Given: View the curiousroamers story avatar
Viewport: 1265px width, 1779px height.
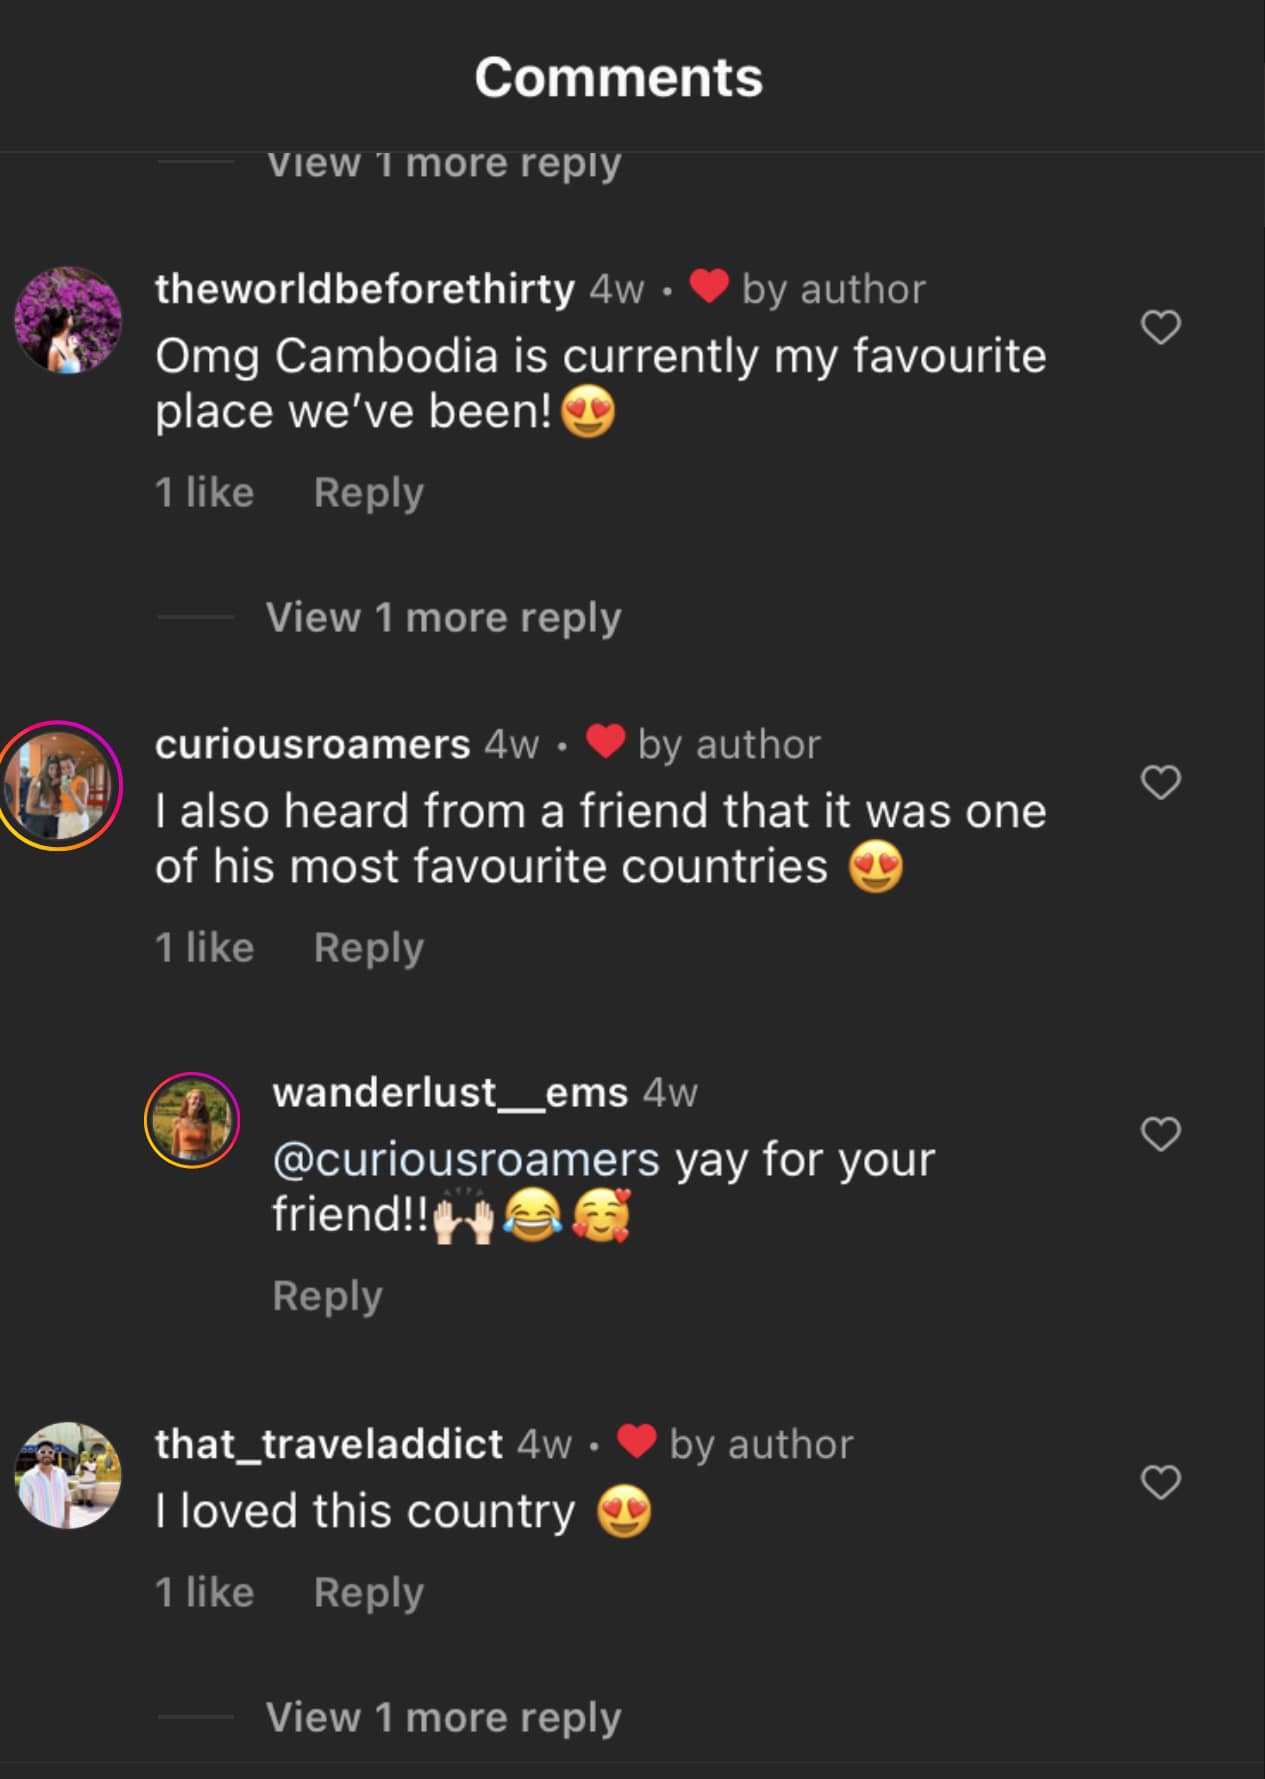Looking at the screenshot, I should (60, 785).
